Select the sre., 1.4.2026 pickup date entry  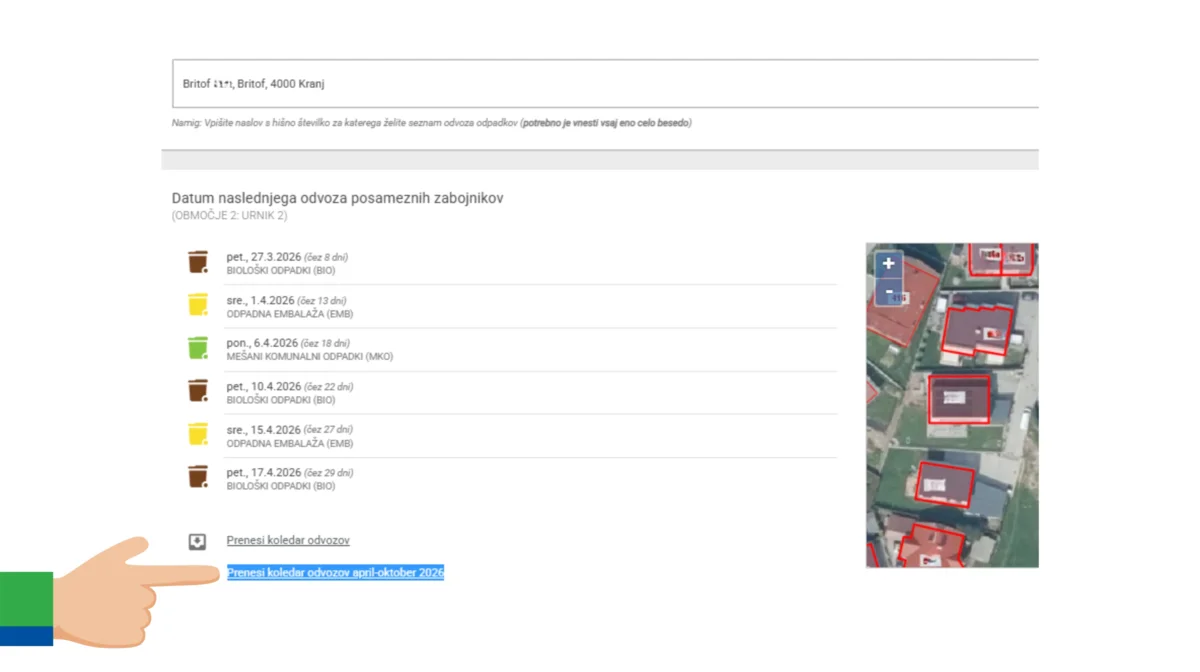[262, 300]
